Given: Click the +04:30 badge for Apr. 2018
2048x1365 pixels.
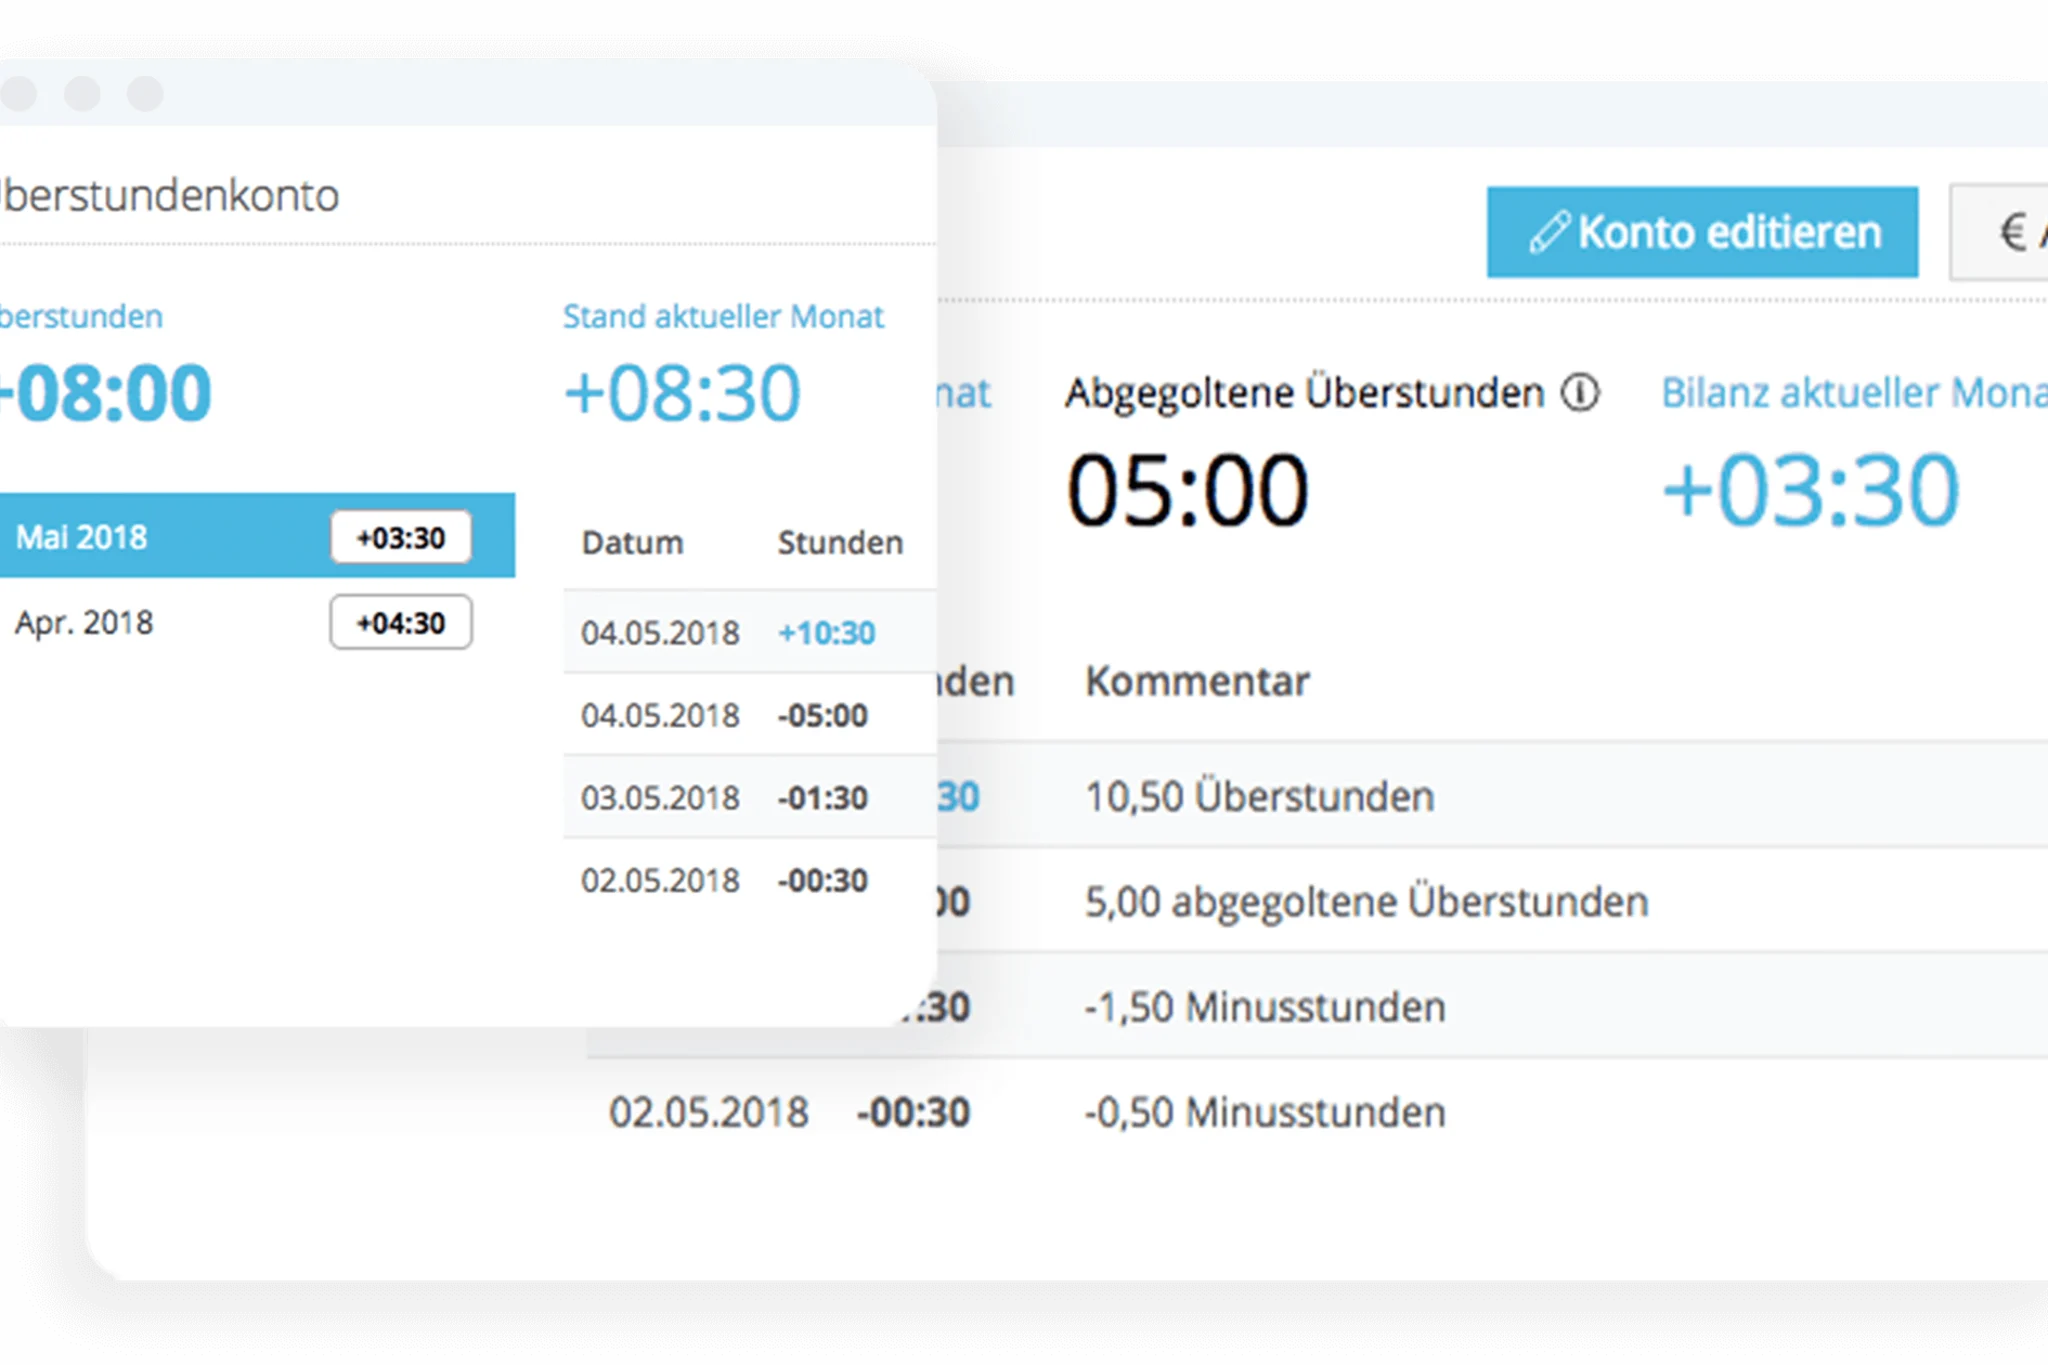Looking at the screenshot, I should tap(401, 622).
